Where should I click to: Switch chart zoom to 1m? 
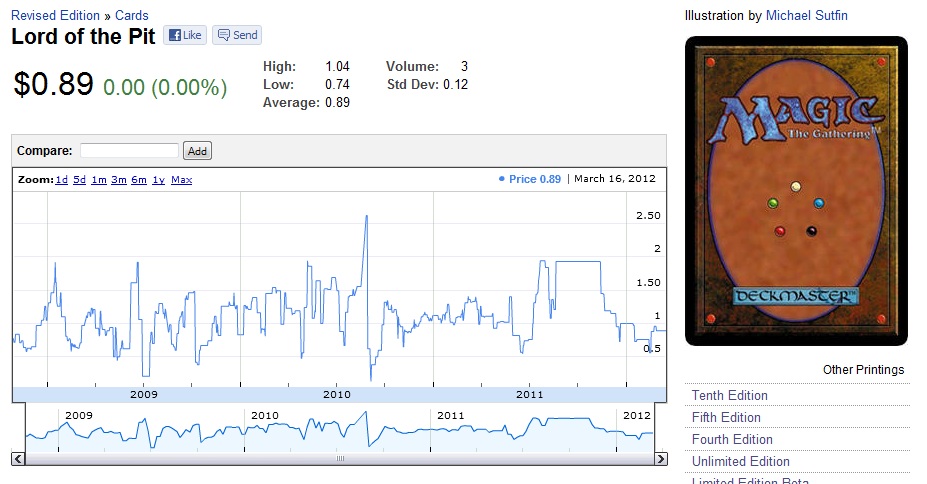(99, 180)
